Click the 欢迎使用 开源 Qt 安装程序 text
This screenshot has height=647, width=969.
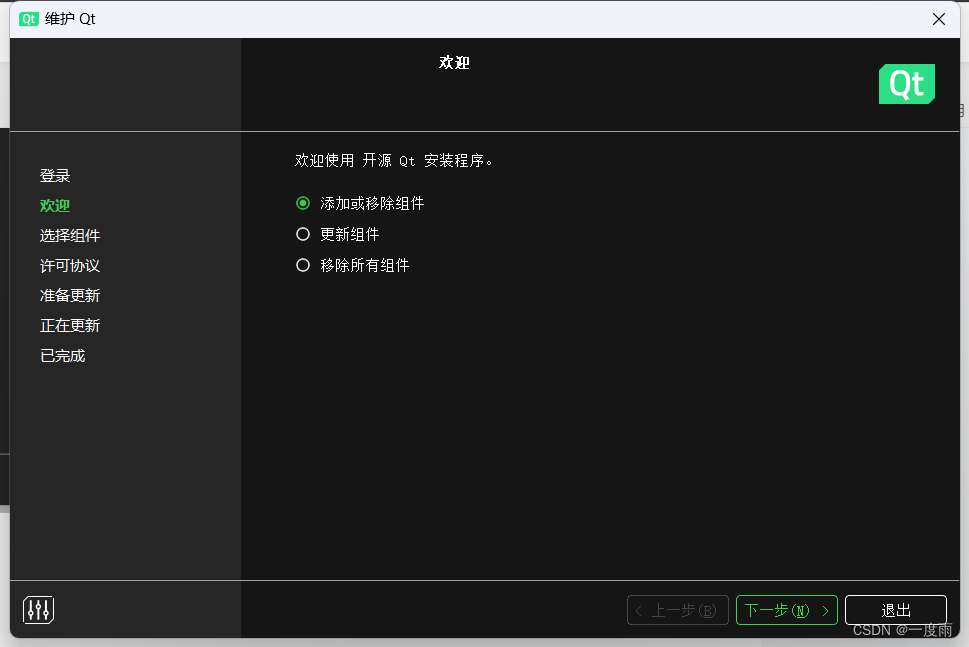click(x=394, y=161)
